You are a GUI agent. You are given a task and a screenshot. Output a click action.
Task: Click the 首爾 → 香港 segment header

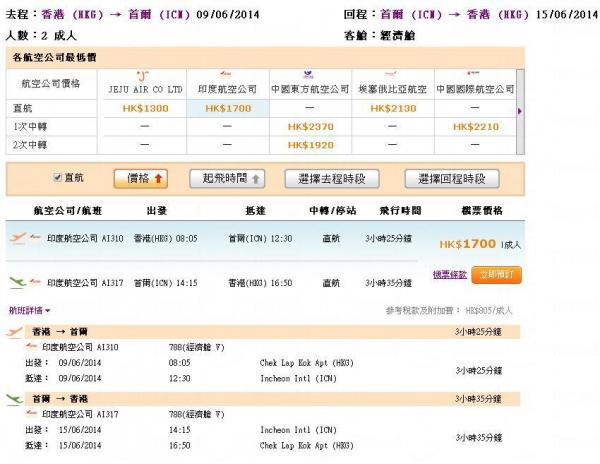click(x=272, y=399)
